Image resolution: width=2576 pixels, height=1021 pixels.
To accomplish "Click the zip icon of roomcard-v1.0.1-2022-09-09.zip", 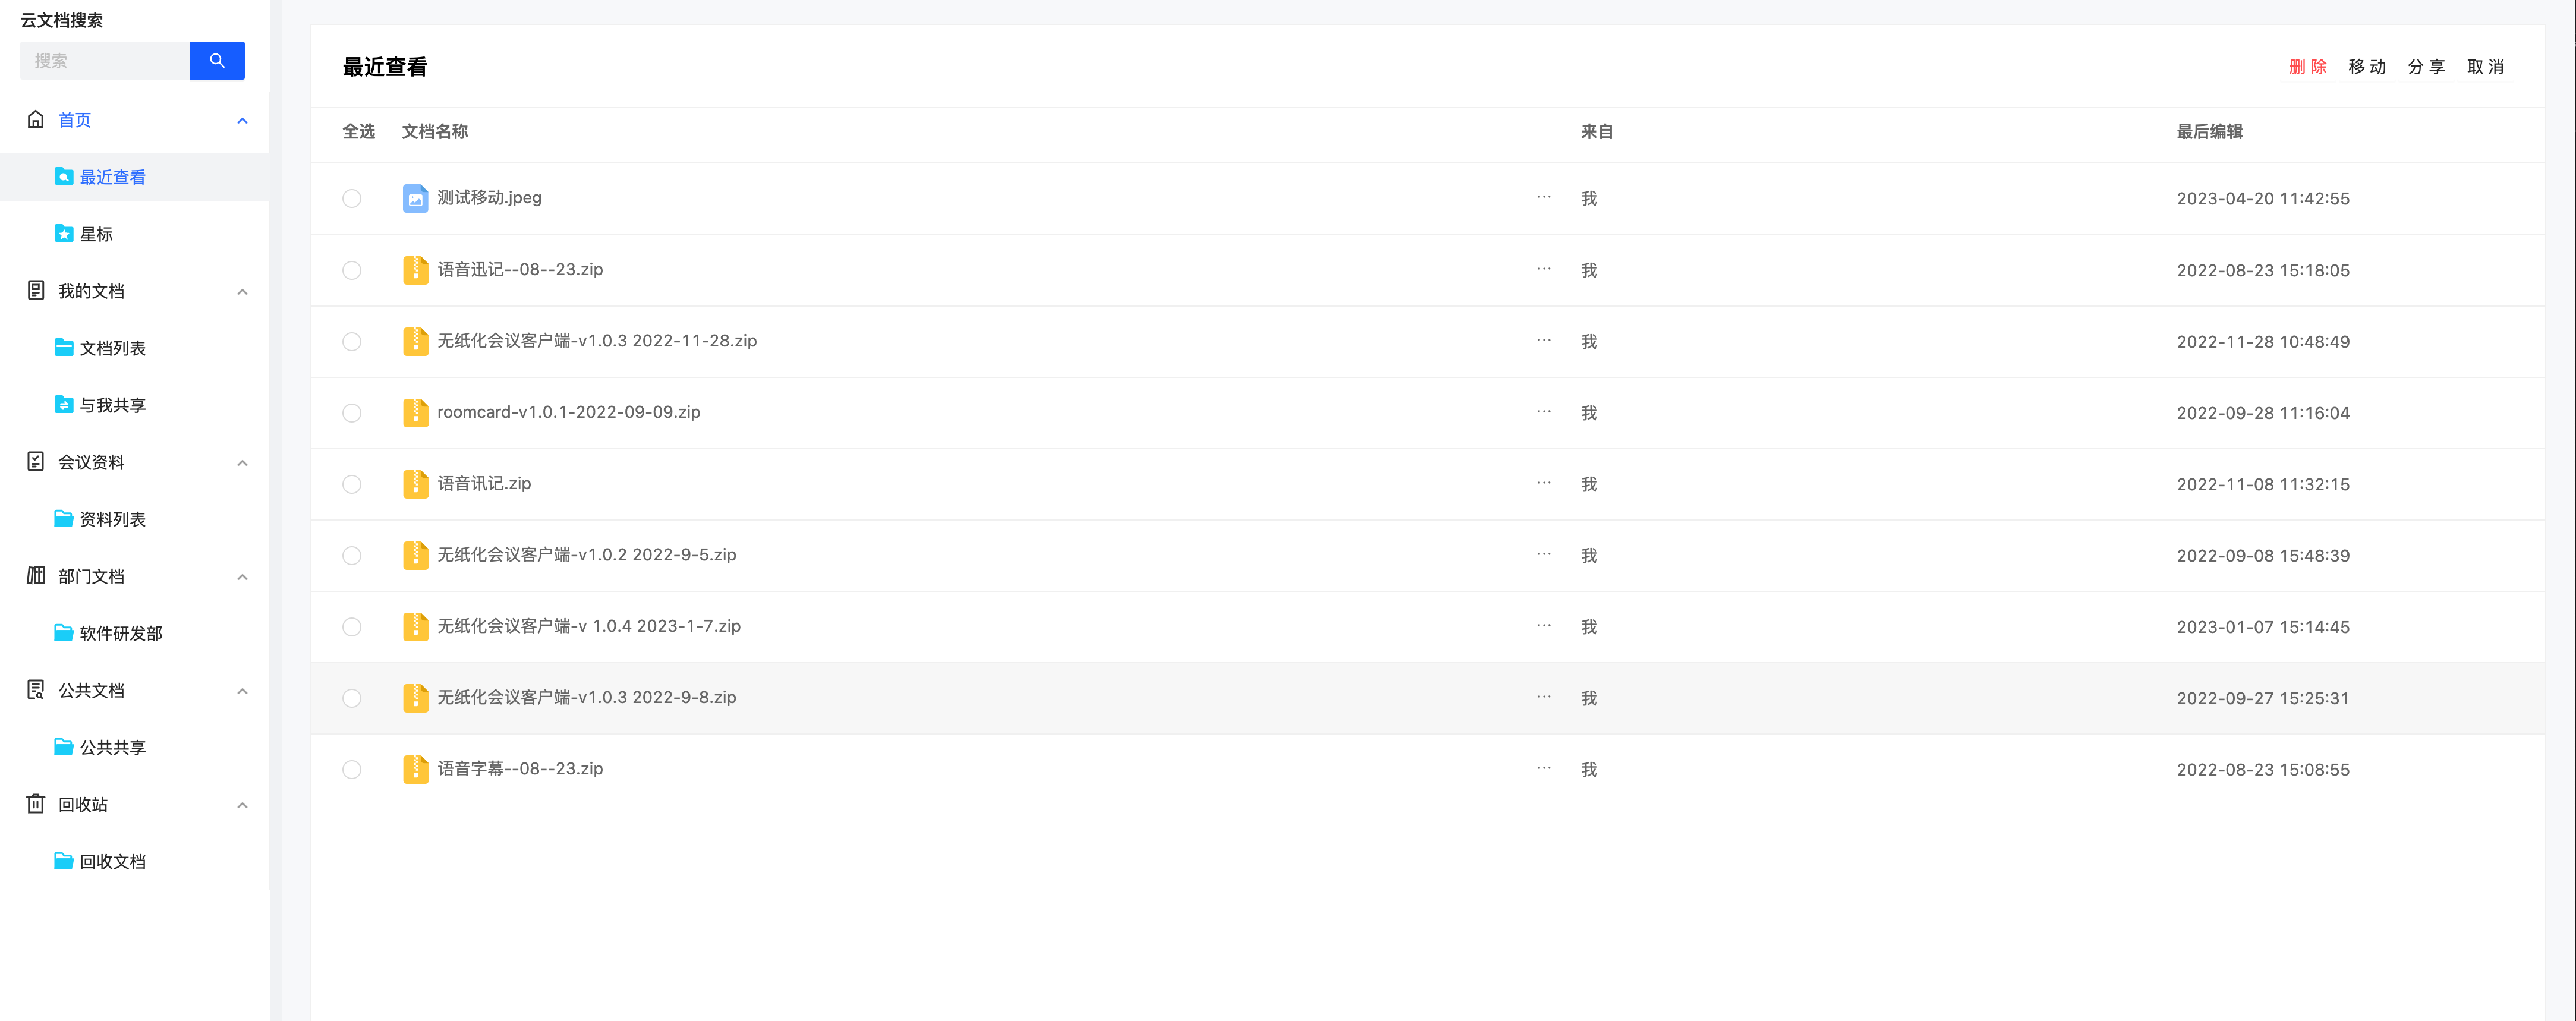I will (415, 412).
